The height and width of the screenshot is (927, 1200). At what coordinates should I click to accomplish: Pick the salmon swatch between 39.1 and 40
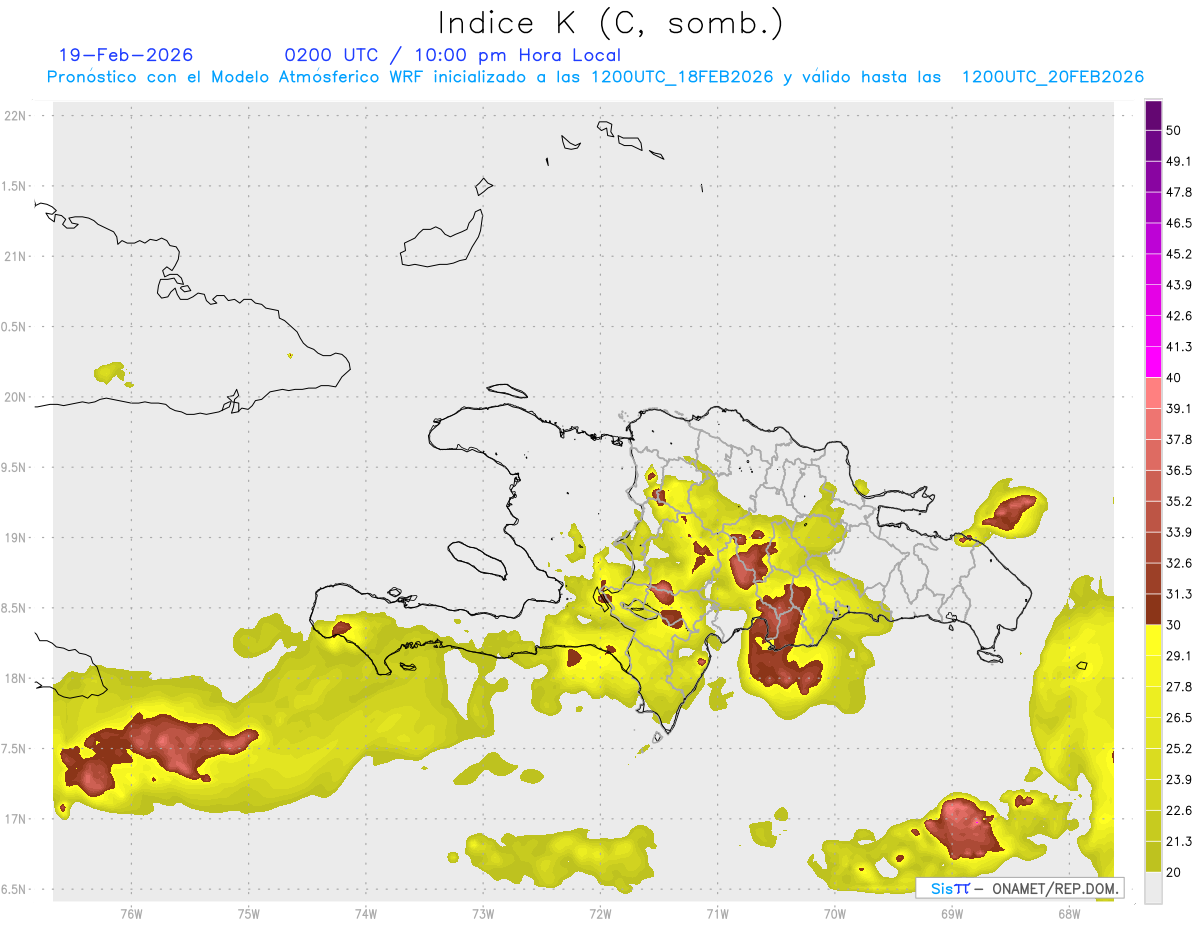click(1153, 393)
